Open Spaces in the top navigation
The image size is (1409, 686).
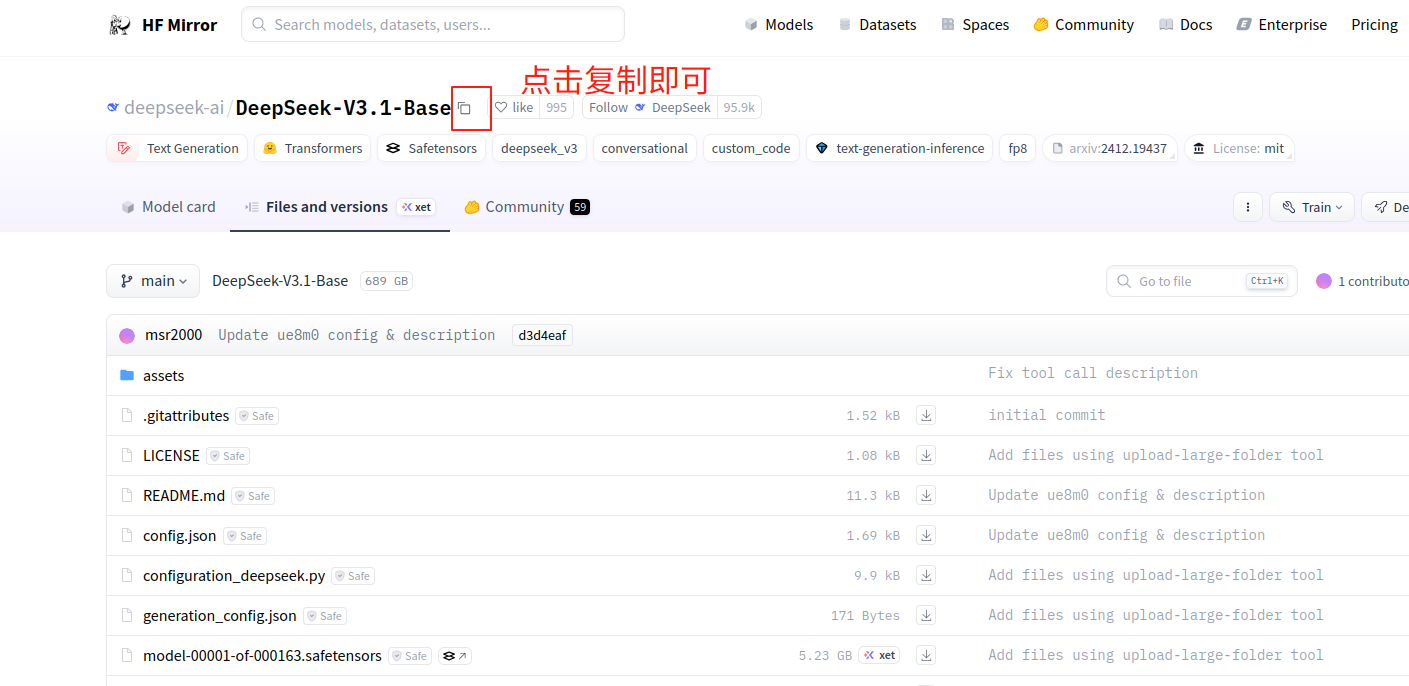click(975, 25)
